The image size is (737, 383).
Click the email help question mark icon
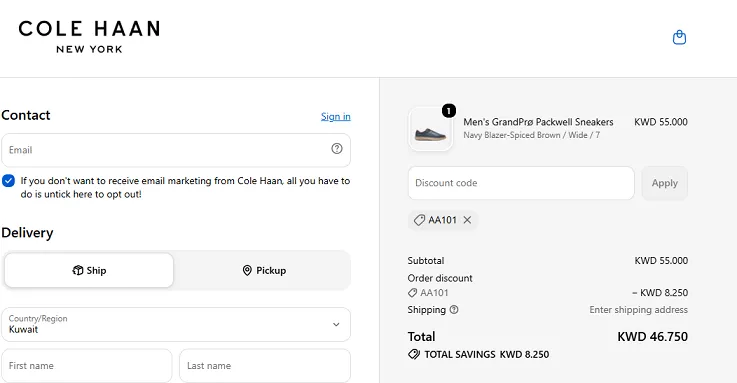point(337,149)
